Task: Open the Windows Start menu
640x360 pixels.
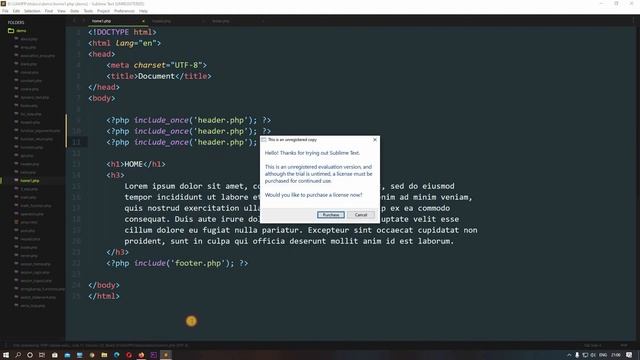Action: (6, 355)
